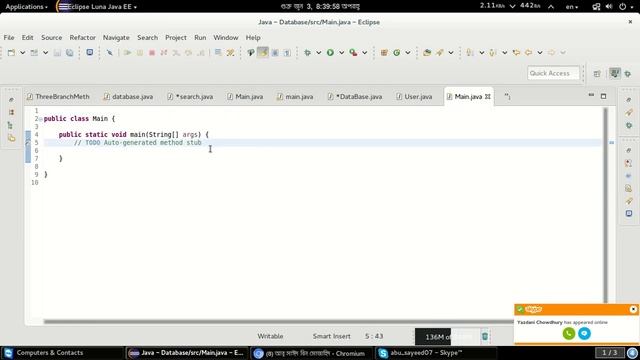This screenshot has height=360, width=640.
Task: Click the heap status memory bar
Action: coord(447,337)
